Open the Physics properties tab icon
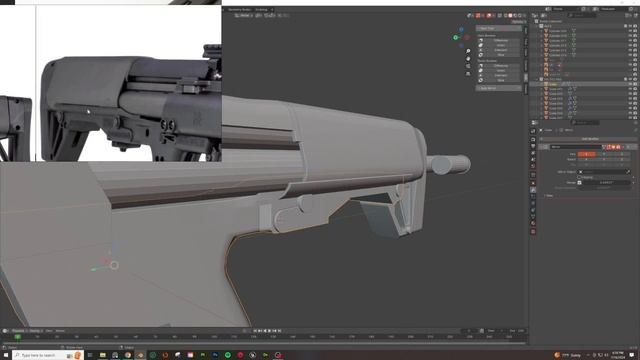Image resolution: width=640 pixels, height=360 pixels. [x=533, y=203]
